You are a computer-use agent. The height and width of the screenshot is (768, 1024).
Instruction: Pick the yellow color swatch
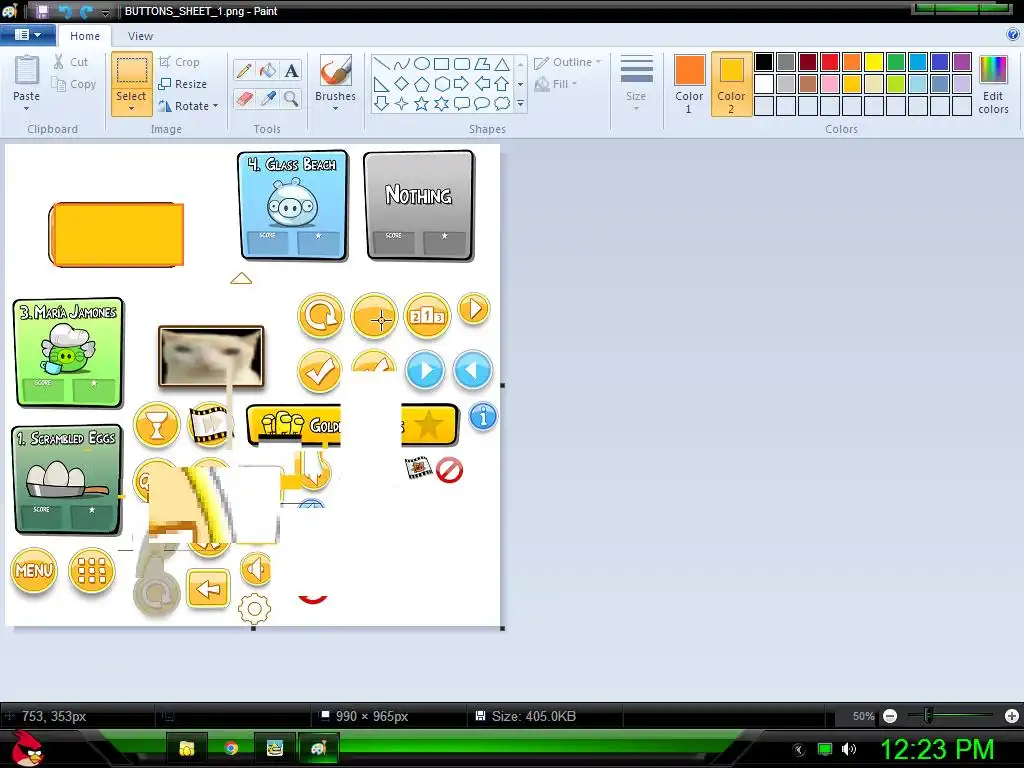coord(874,62)
